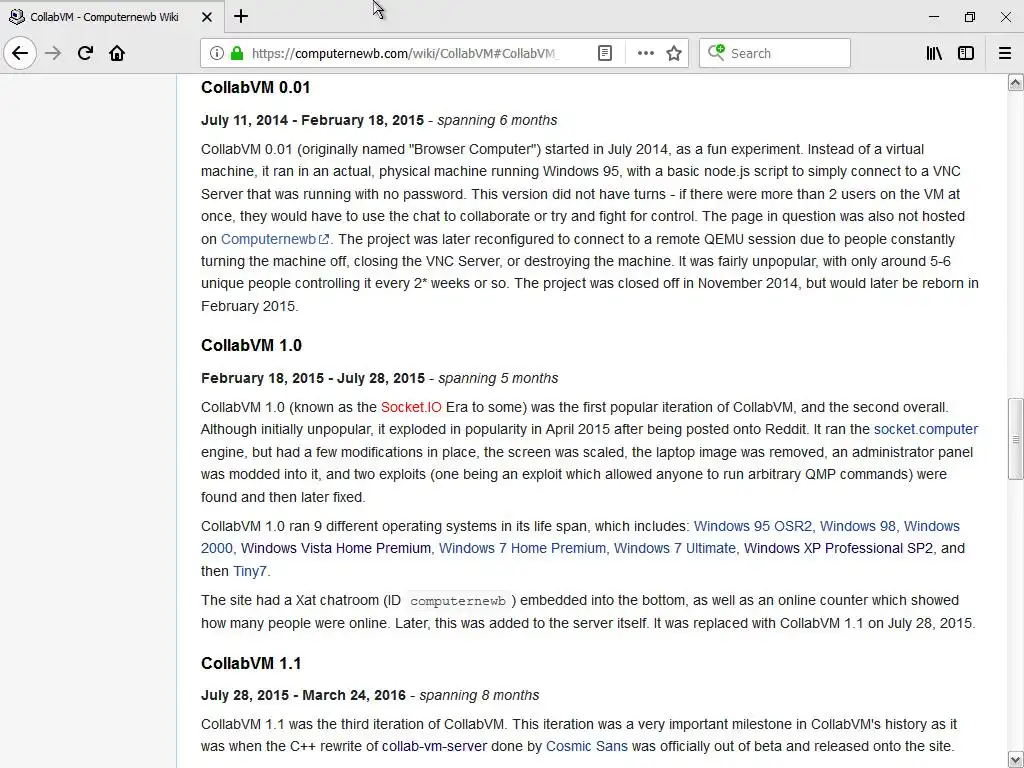Screen dimensions: 1024x768
Task: Click 'February 18, 2015 - July 28, 2015' date line
Action: tap(313, 378)
